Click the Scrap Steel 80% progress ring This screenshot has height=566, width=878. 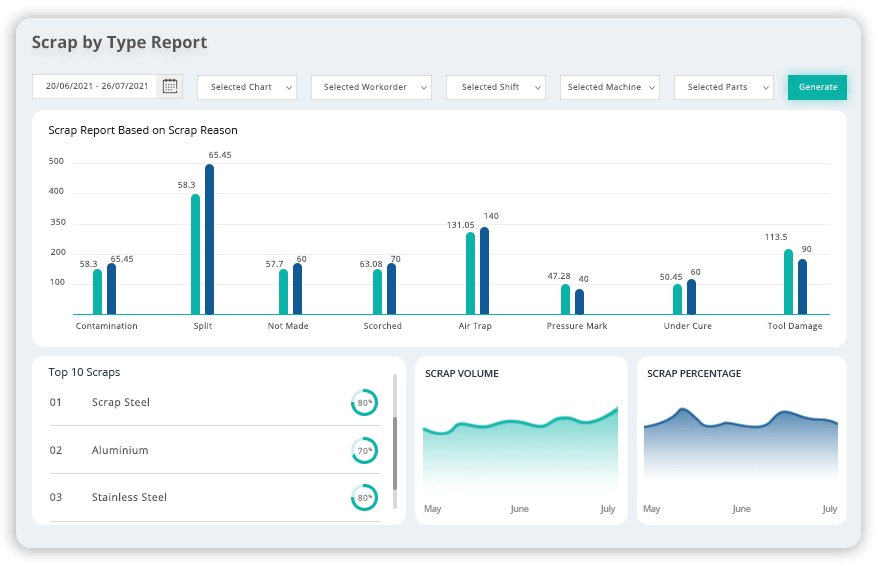[x=364, y=403]
